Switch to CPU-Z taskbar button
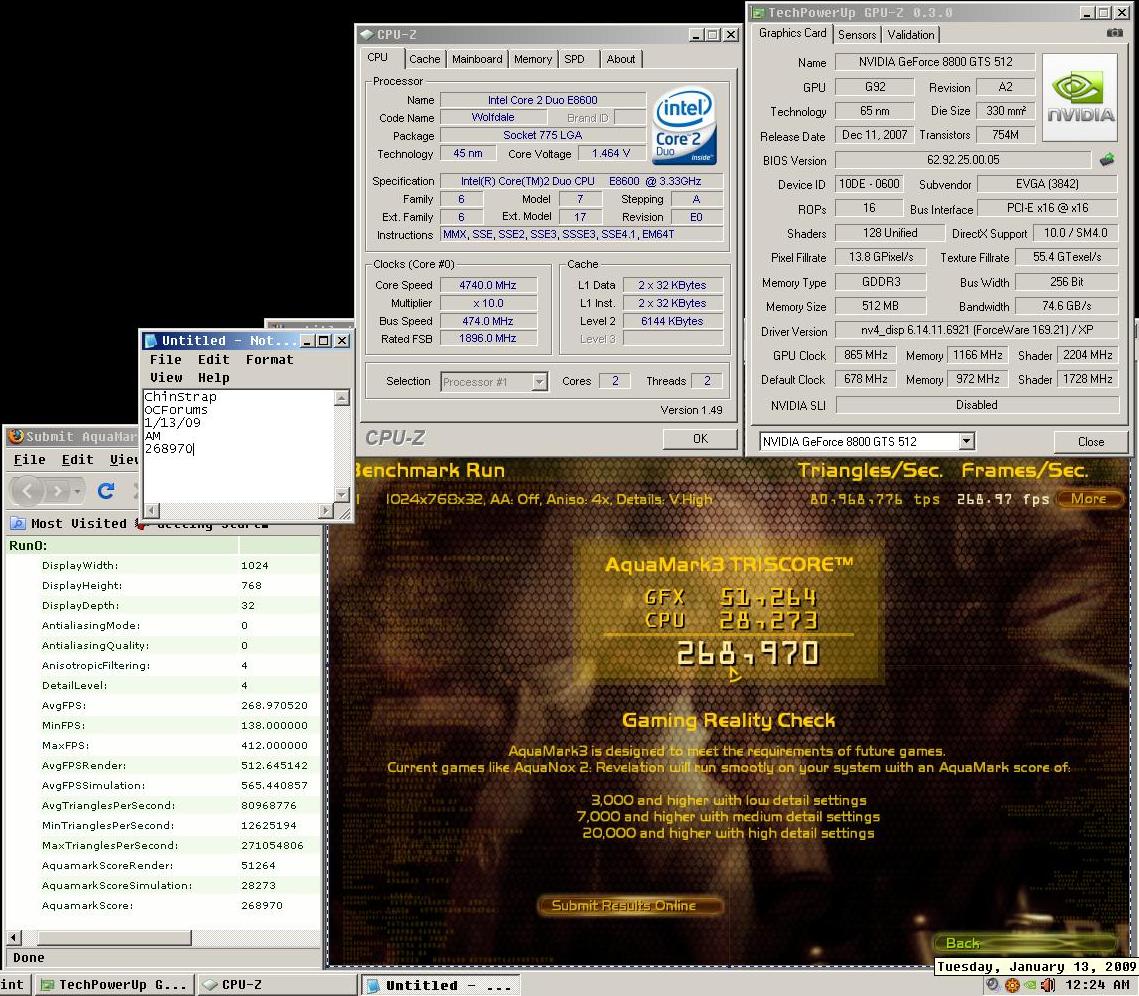Screen dimensions: 1139x996 (277, 985)
